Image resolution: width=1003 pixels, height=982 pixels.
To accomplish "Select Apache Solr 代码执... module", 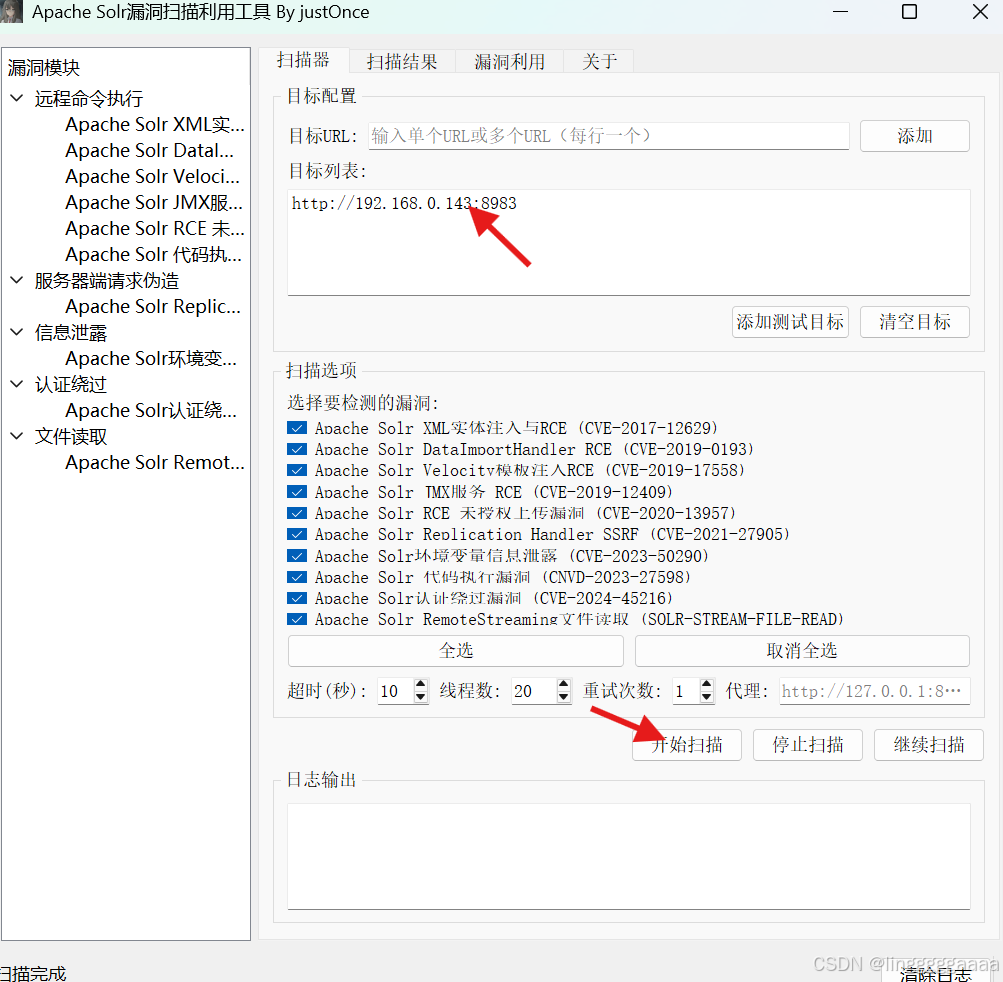I will [x=154, y=255].
